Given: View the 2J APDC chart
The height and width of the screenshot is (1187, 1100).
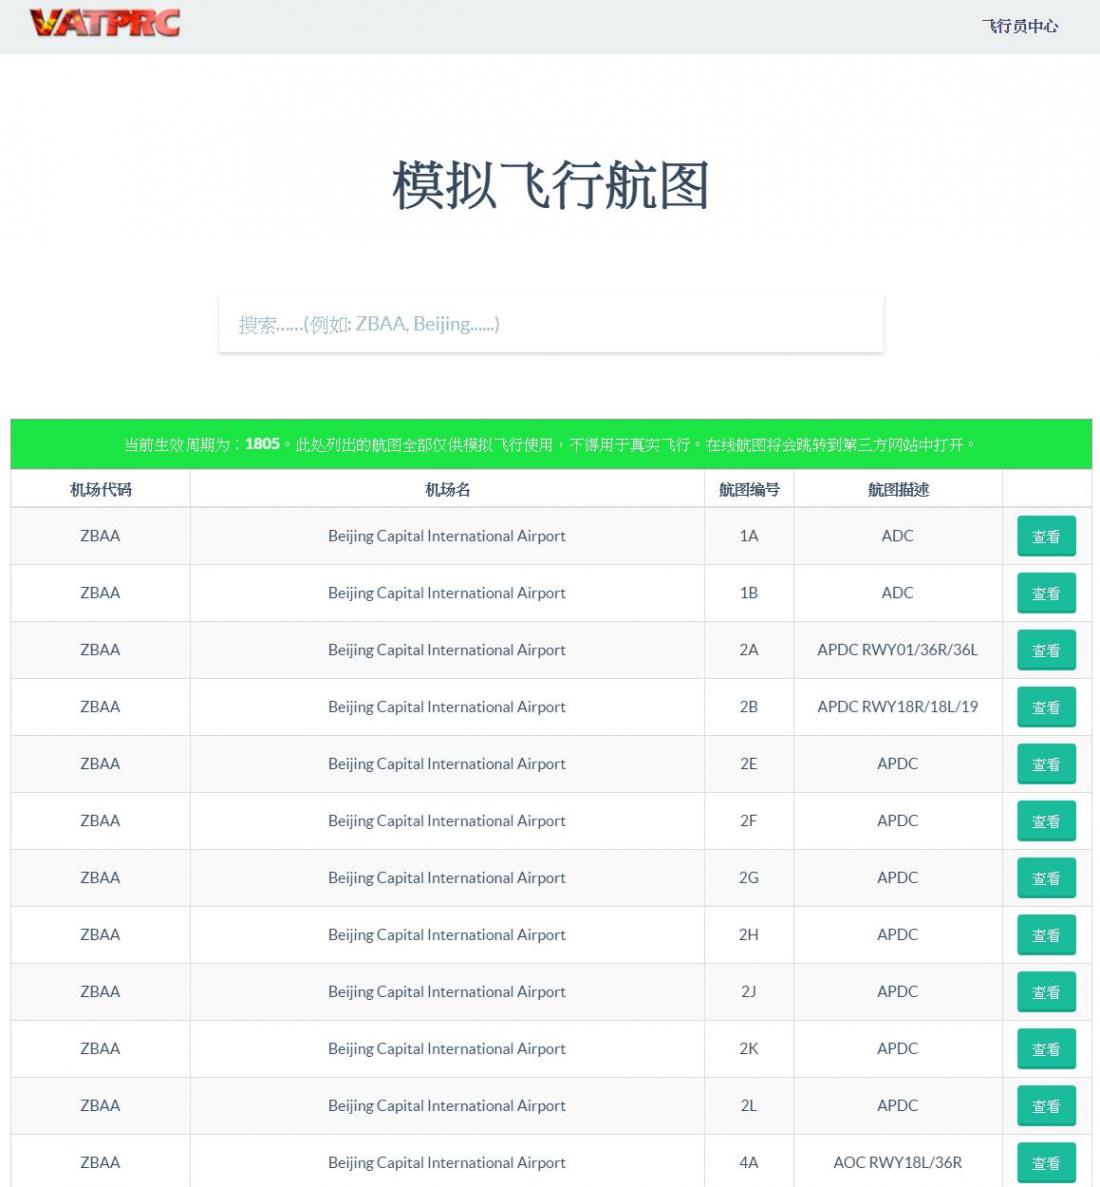Looking at the screenshot, I should 1046,992.
